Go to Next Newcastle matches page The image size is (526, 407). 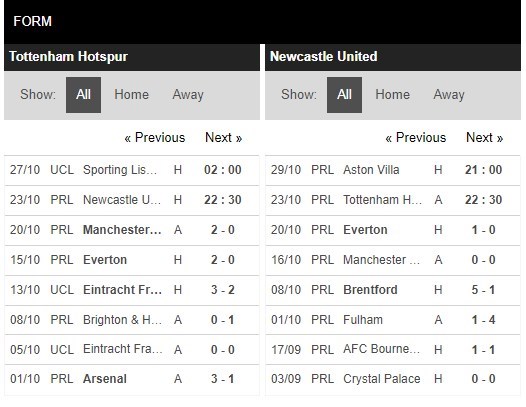coord(484,138)
